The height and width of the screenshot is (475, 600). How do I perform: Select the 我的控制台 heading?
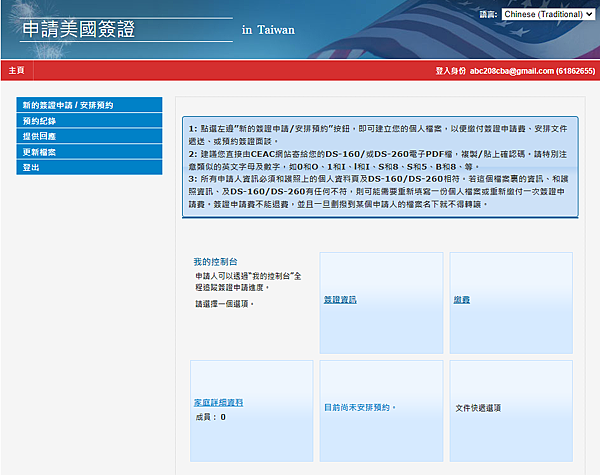(x=215, y=262)
